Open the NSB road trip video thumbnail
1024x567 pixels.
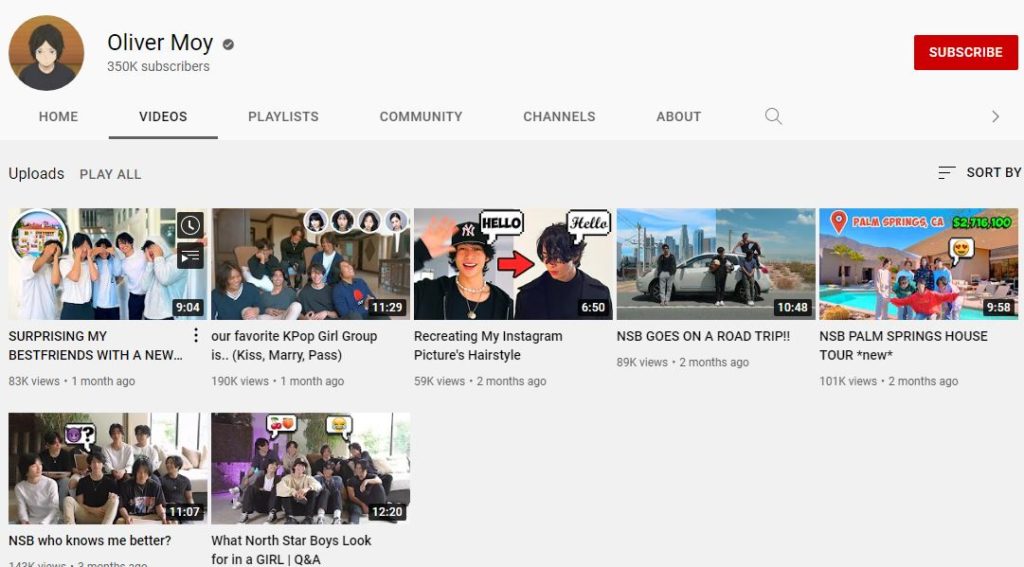716,264
